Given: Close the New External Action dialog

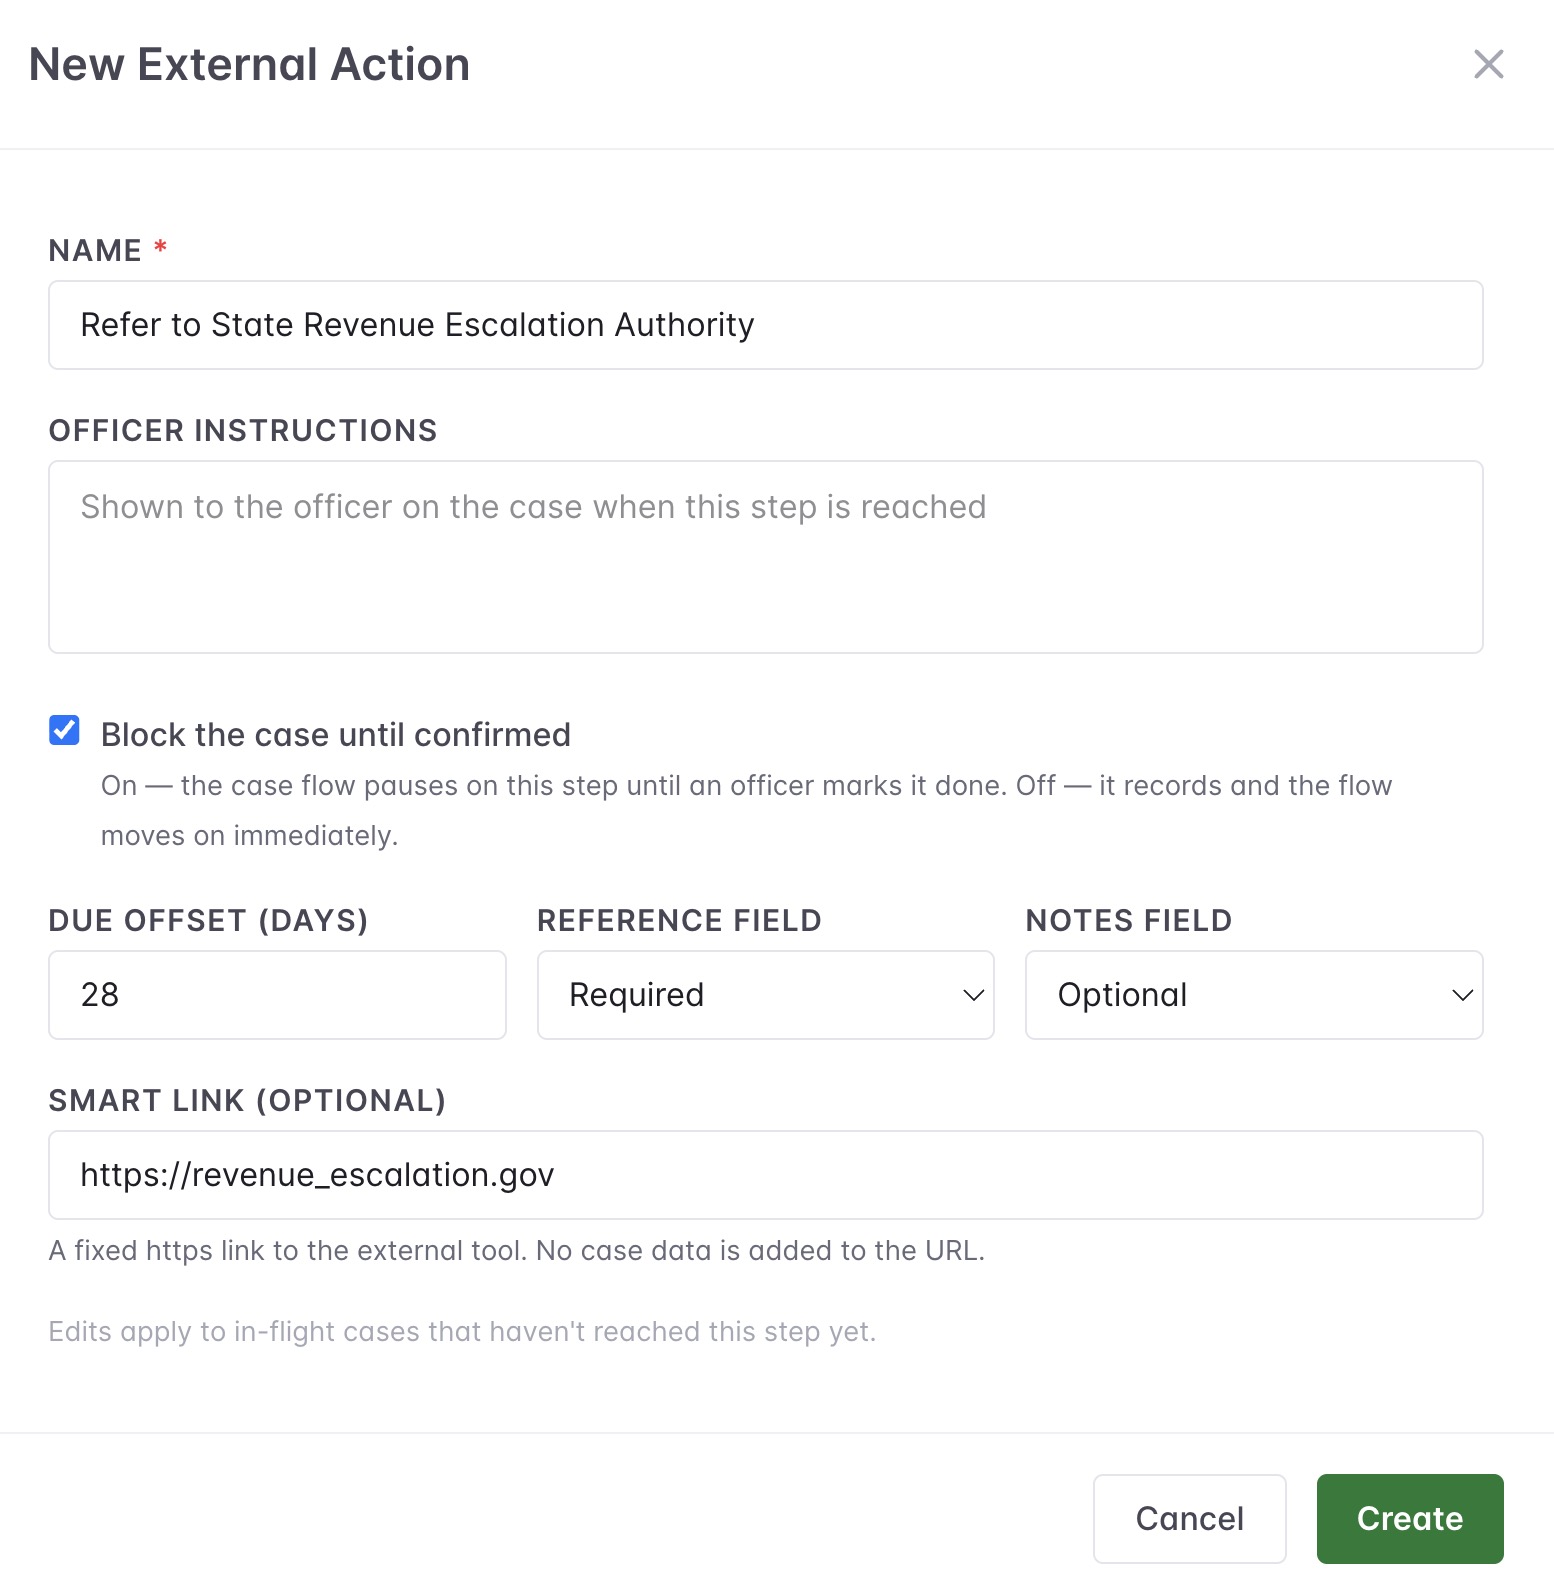Looking at the screenshot, I should pyautogui.click(x=1488, y=64).
